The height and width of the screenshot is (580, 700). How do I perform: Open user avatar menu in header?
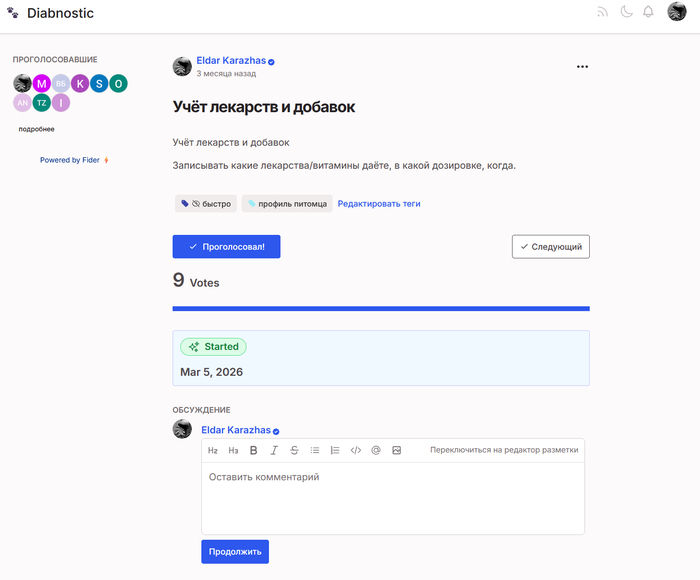[677, 12]
